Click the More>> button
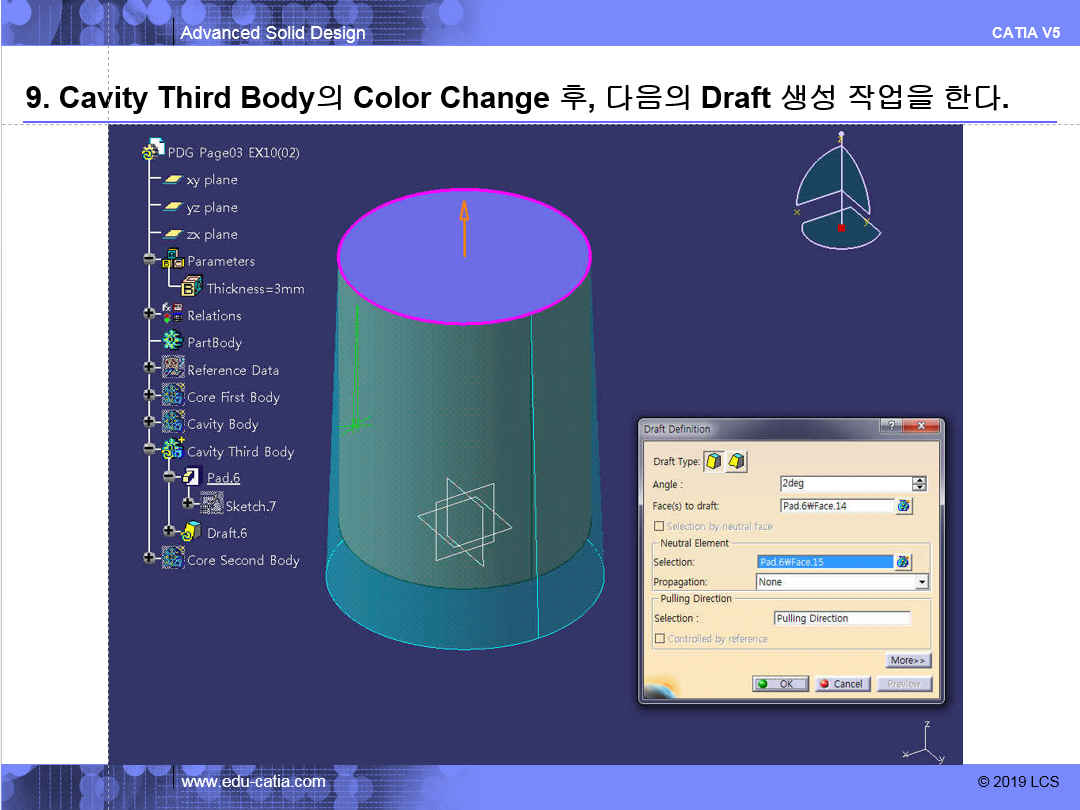Image resolution: width=1080 pixels, height=810 pixels. click(x=908, y=660)
